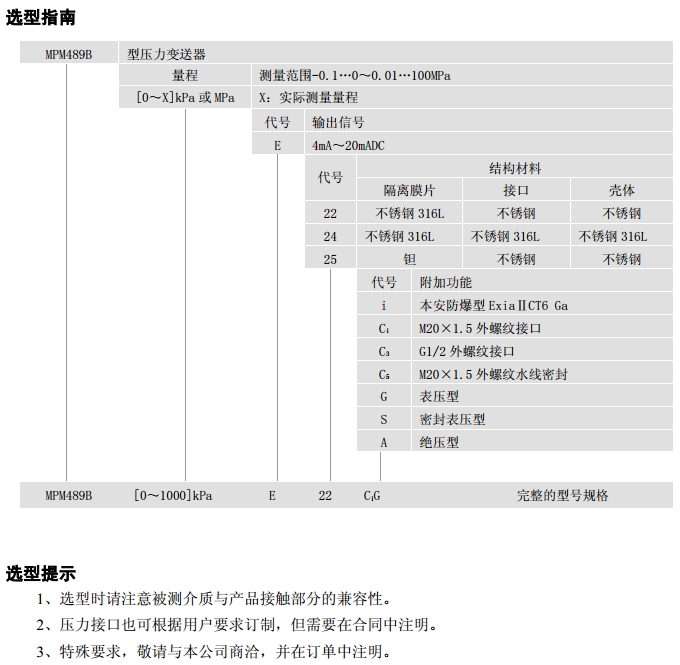Select the 完整的型号规格 label
The width and height of the screenshot is (680, 665).
point(562,495)
